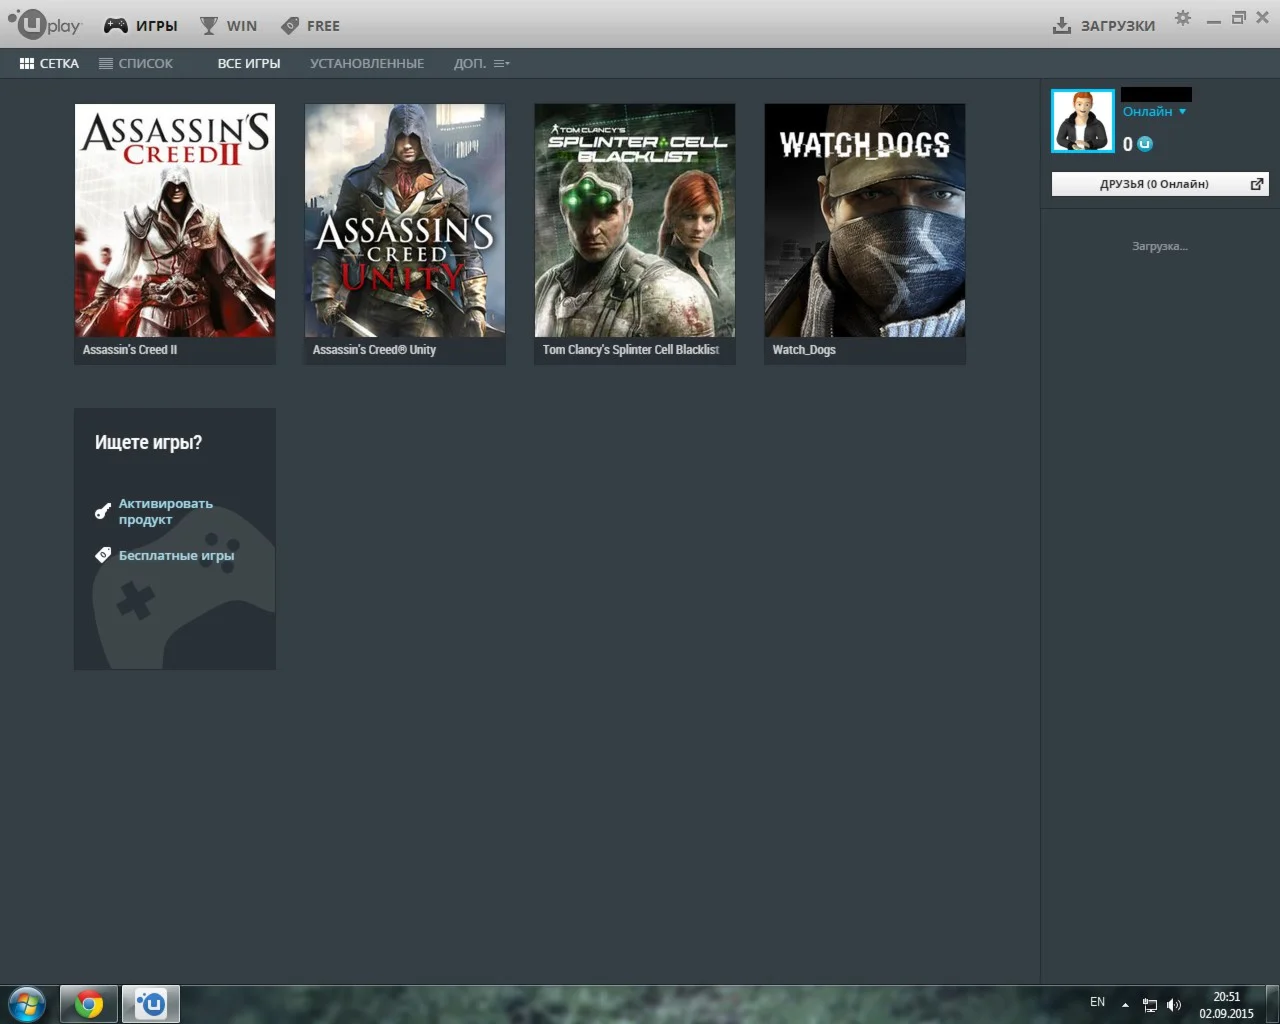1280x1024 pixels.
Task: Open the Онлайн status dropdown
Action: pos(1154,111)
